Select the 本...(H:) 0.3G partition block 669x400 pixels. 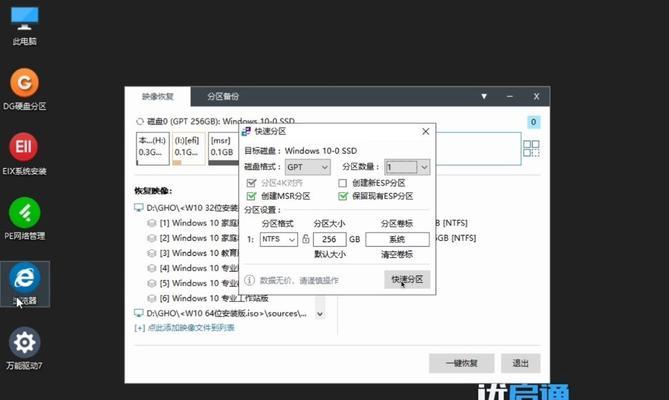tap(153, 148)
